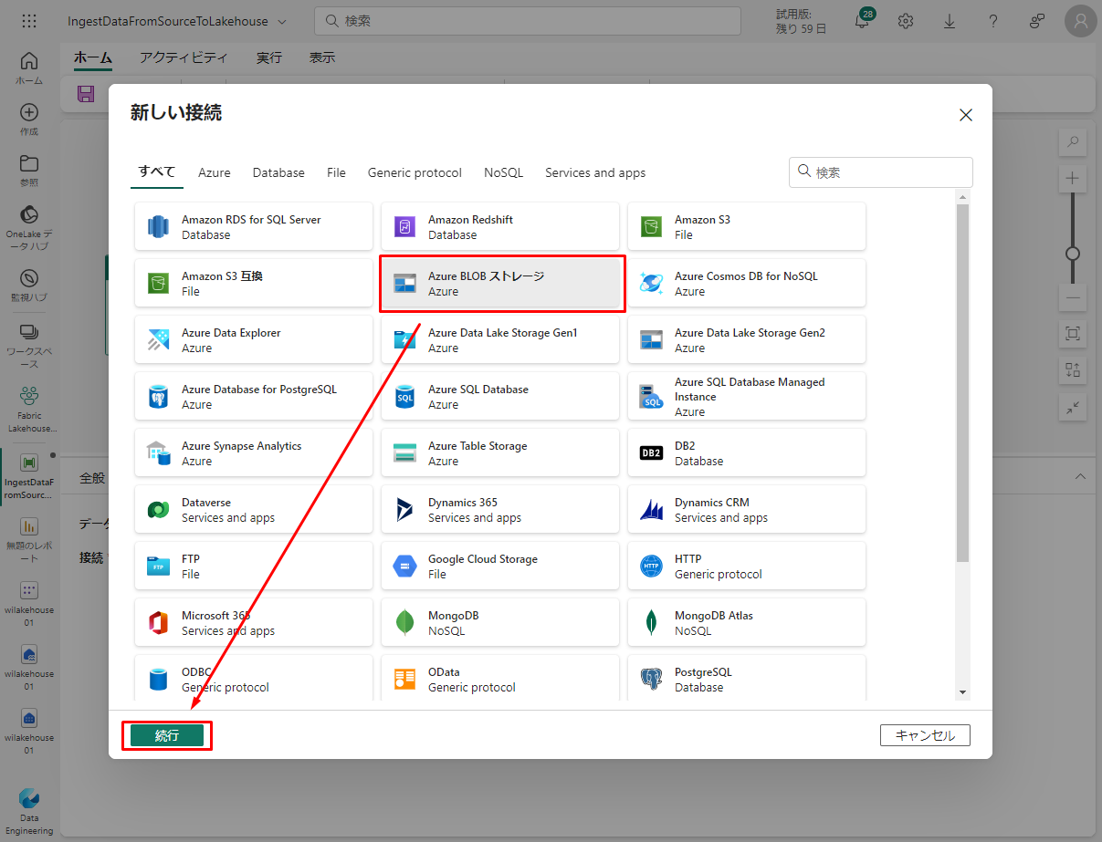Open the settings gear icon

point(905,21)
